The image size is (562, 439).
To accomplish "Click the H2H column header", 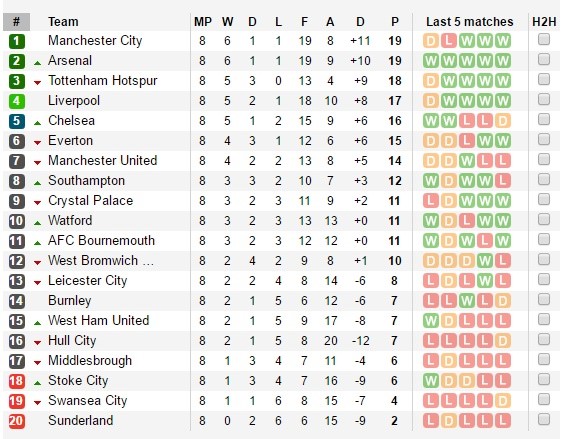I will pos(544,22).
